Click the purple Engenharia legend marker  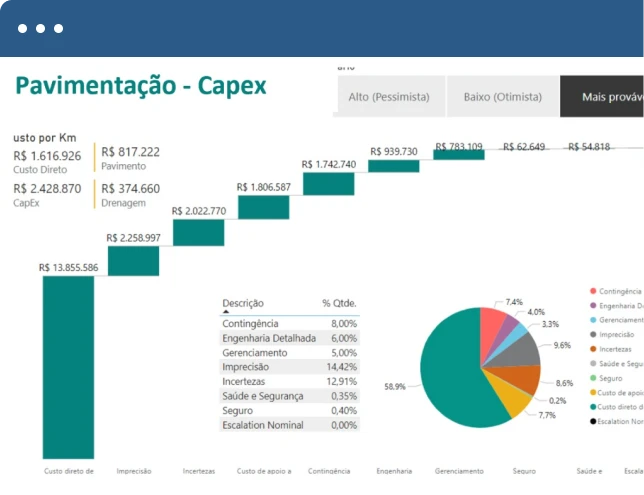593,305
